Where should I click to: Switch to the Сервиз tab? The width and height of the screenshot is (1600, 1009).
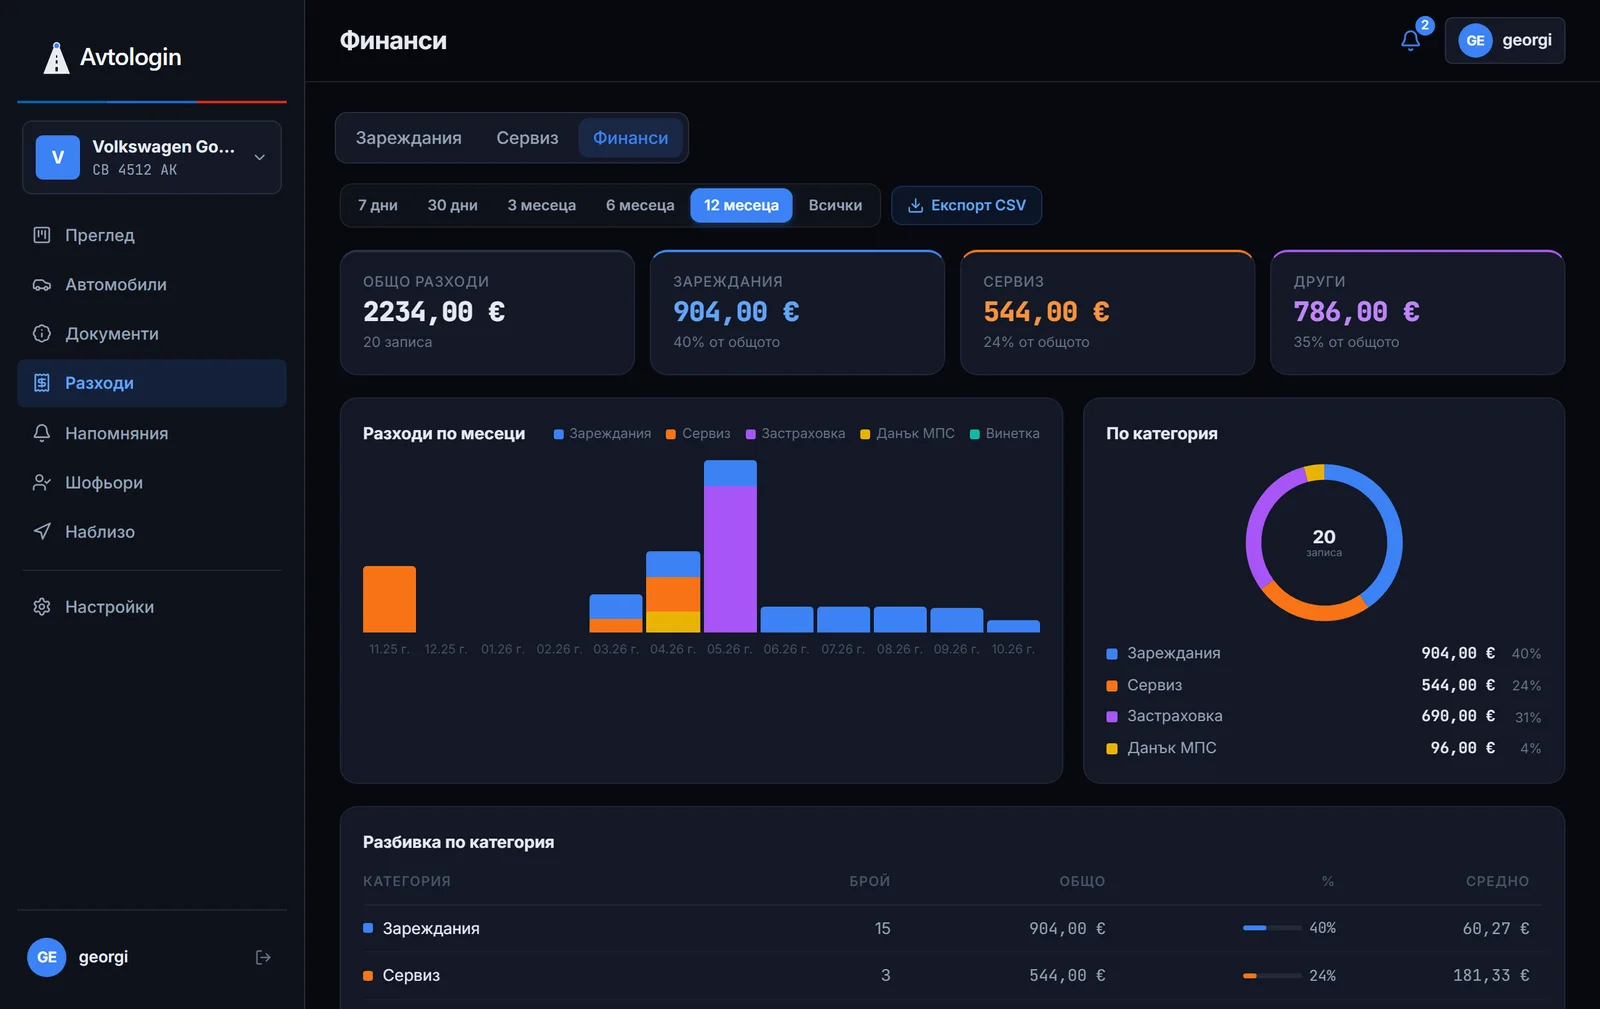[527, 138]
